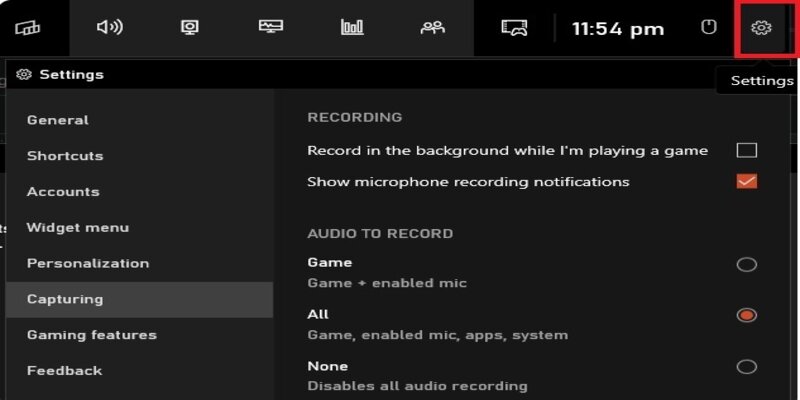Image resolution: width=800 pixels, height=400 pixels.
Task: Select the None audio radio button
Action: [746, 366]
